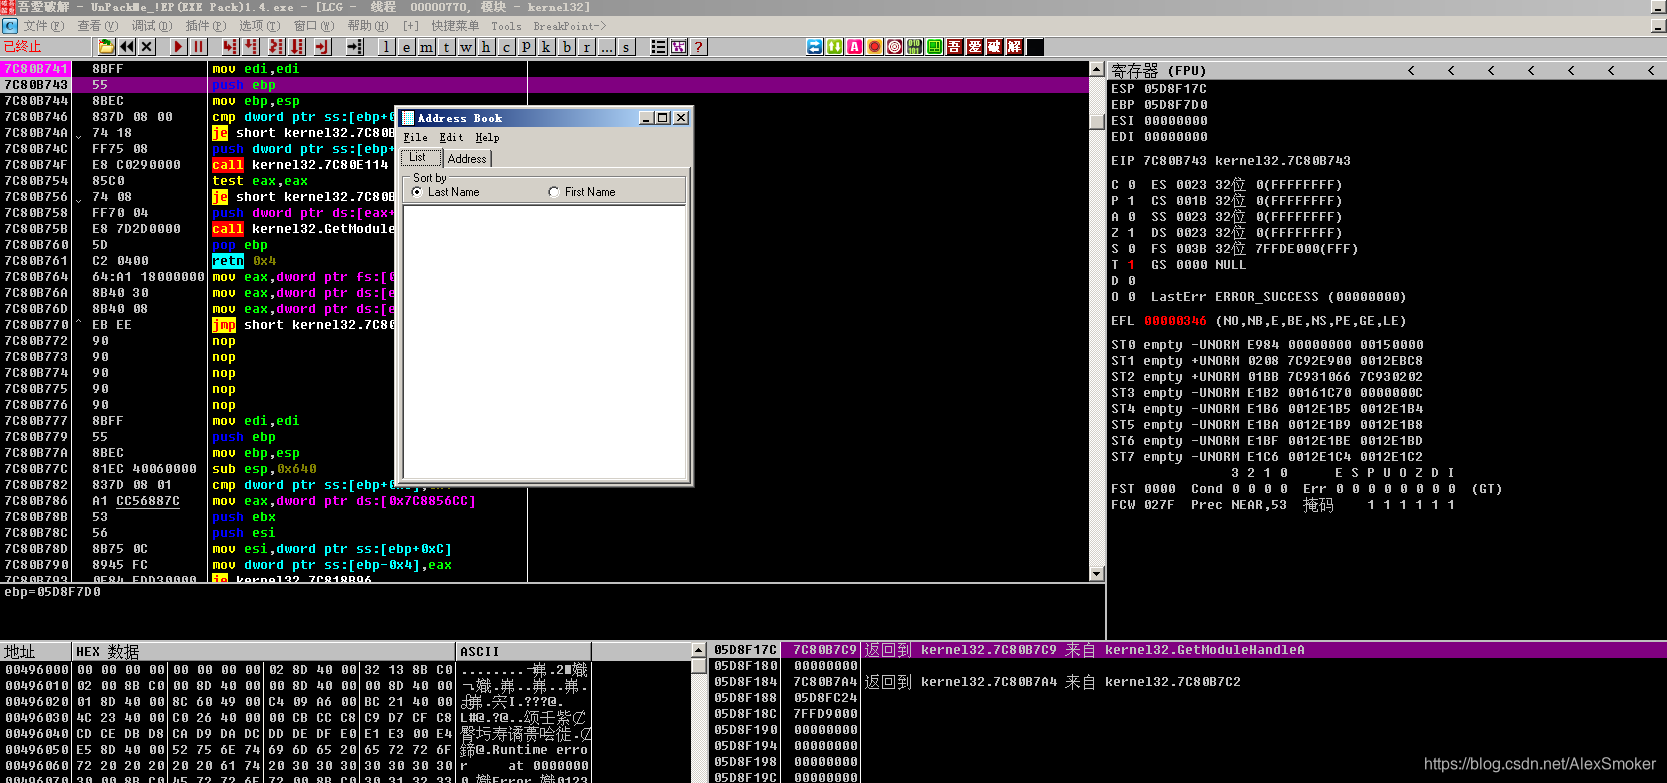Open the File menu in Address Book
This screenshot has height=783, width=1667.
(x=415, y=138)
